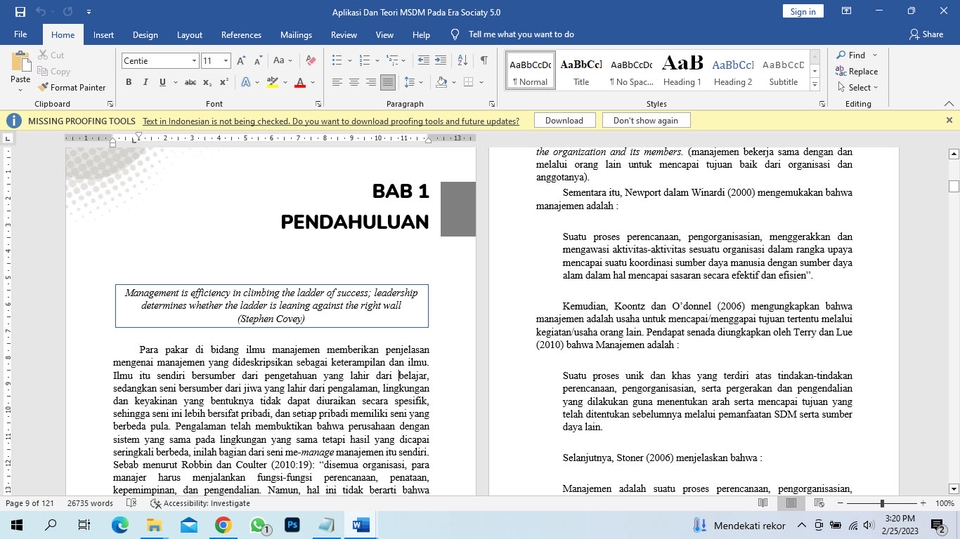This screenshot has width=960, height=539.
Task: Switch to the References tab
Action: pyautogui.click(x=241, y=35)
